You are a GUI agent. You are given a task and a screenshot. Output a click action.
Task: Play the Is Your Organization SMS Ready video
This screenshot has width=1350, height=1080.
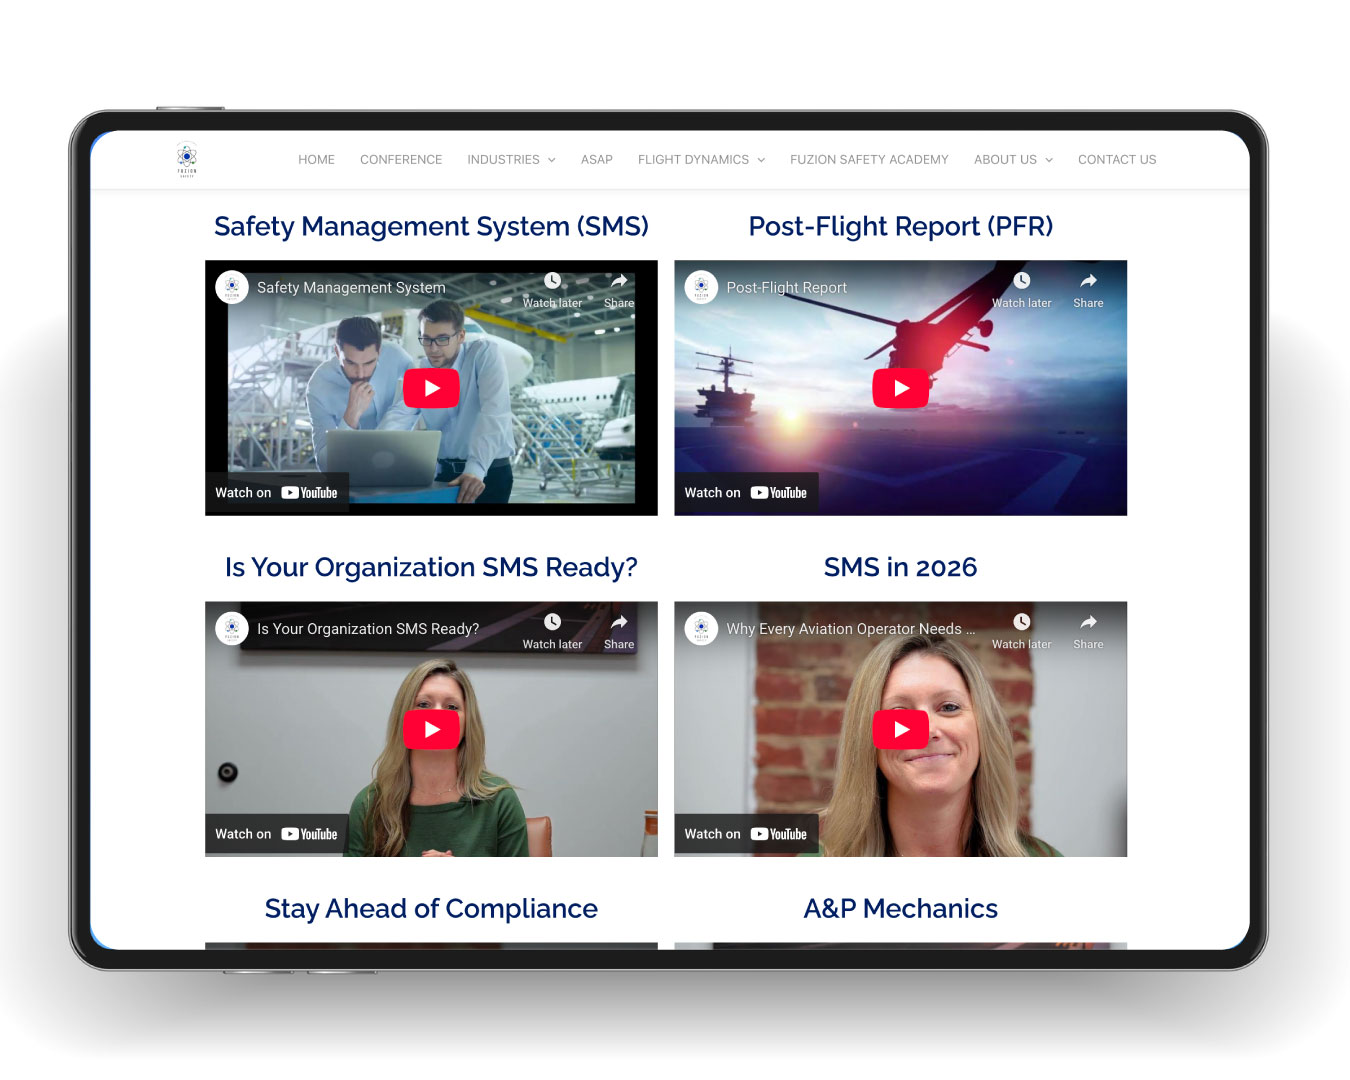point(431,729)
